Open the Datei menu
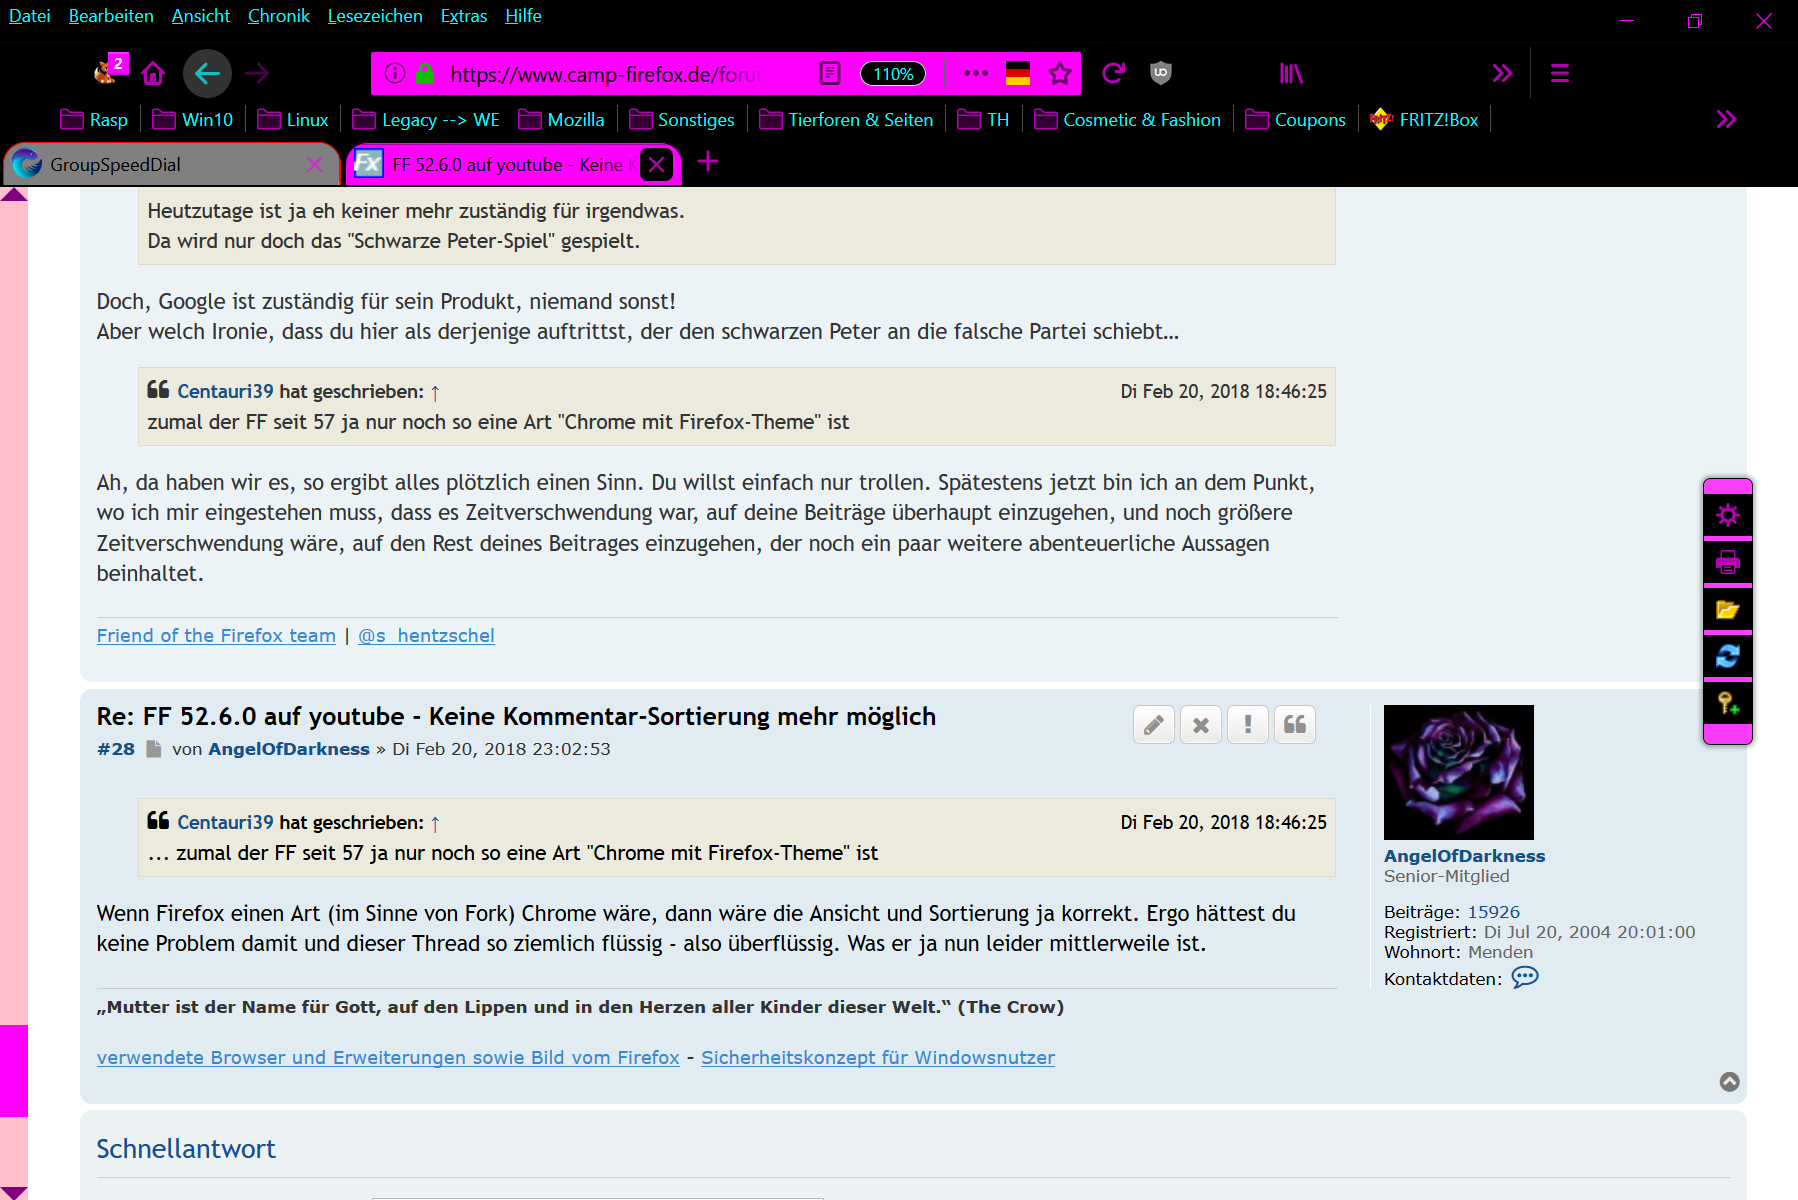This screenshot has width=1798, height=1200. coord(30,16)
